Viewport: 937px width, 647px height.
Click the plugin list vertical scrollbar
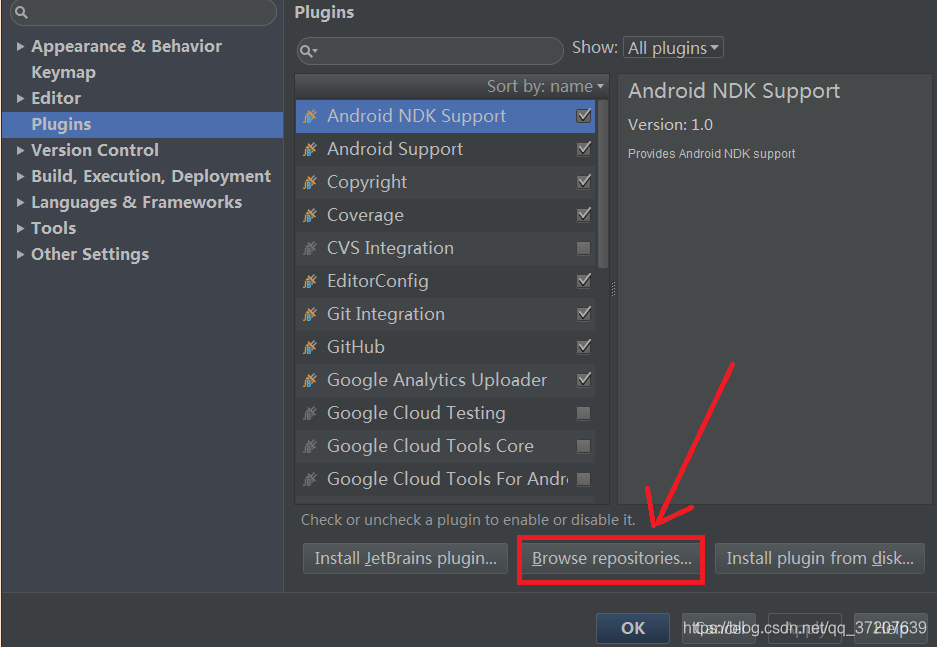pos(603,183)
